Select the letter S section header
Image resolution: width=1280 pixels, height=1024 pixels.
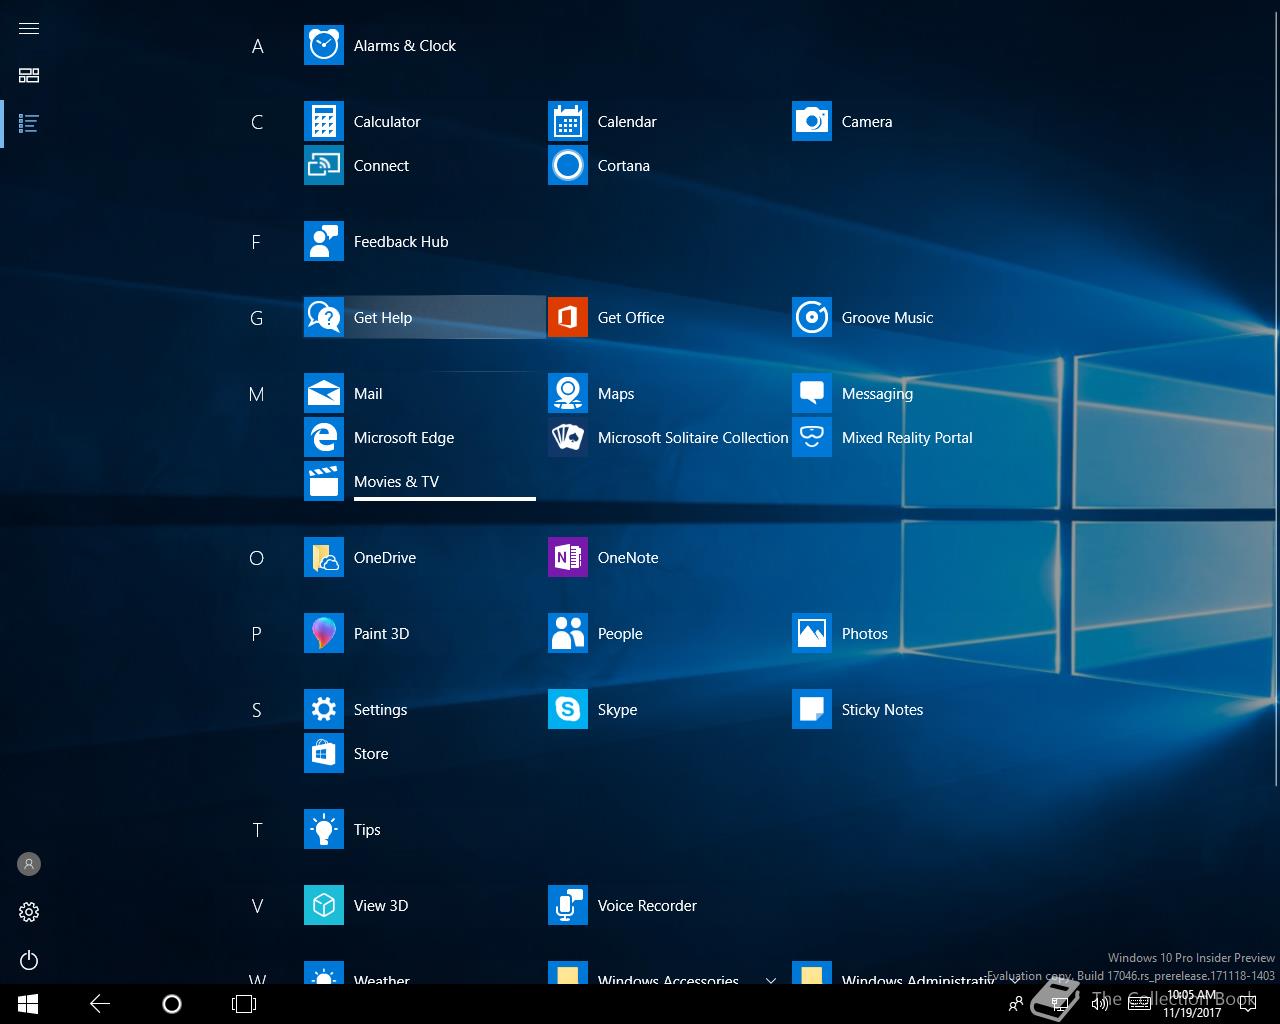257,710
